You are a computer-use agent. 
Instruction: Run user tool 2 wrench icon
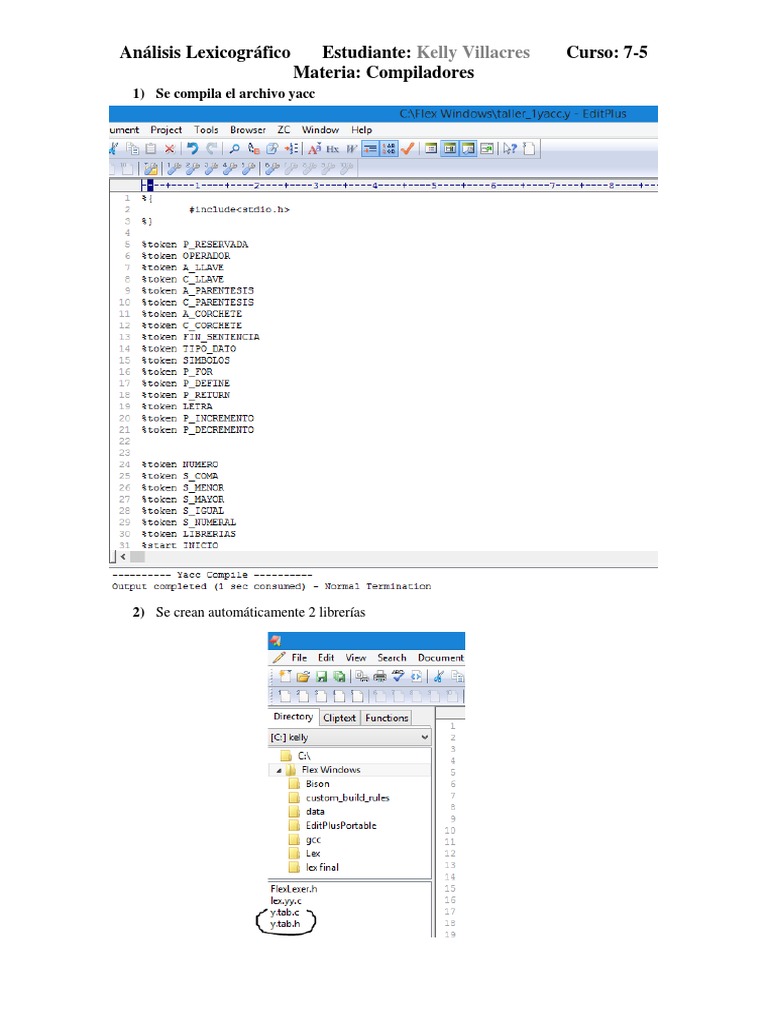tap(192, 169)
